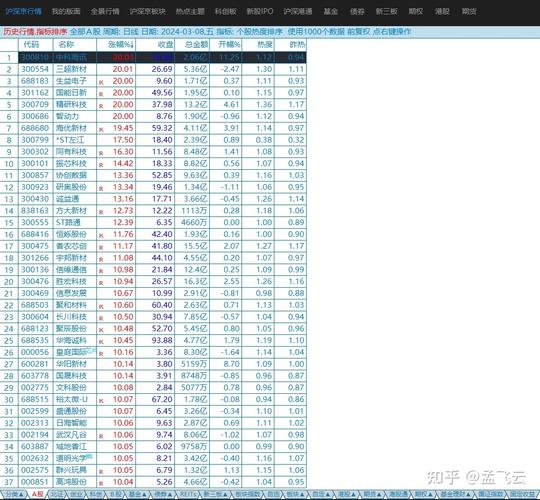This screenshot has width=540, height=500.
Task: Click the 日期: 2024-03-08 date label
Action: (177, 32)
